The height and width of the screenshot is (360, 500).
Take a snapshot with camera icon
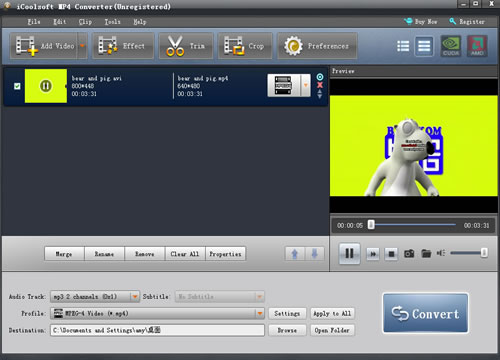(409, 254)
